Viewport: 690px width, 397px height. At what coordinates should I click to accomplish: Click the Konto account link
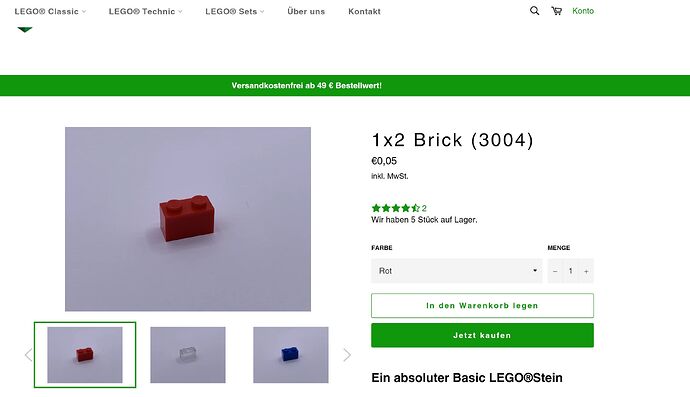pos(583,11)
